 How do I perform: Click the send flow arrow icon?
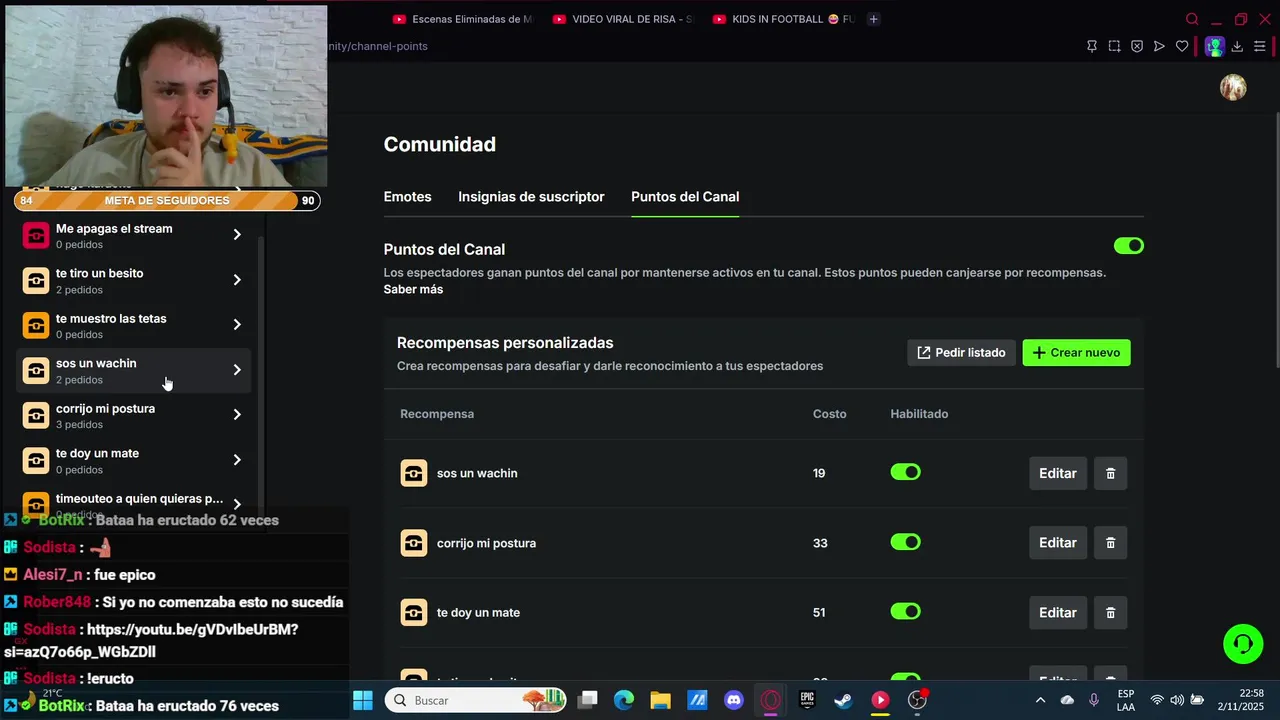1159,46
